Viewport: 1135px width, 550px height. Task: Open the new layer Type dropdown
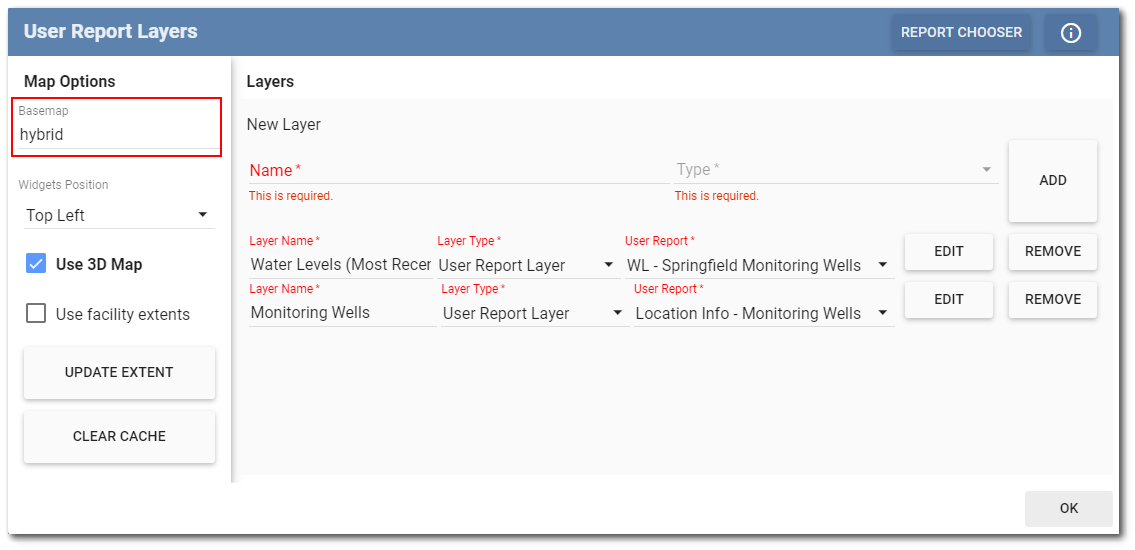835,170
